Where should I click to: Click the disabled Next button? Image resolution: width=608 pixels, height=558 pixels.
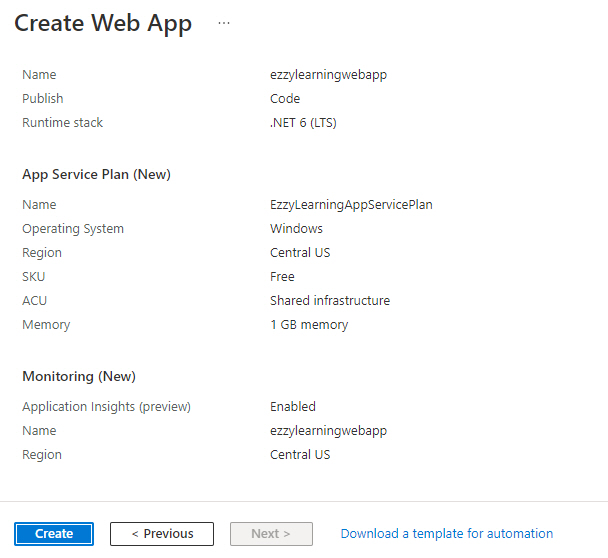271,534
